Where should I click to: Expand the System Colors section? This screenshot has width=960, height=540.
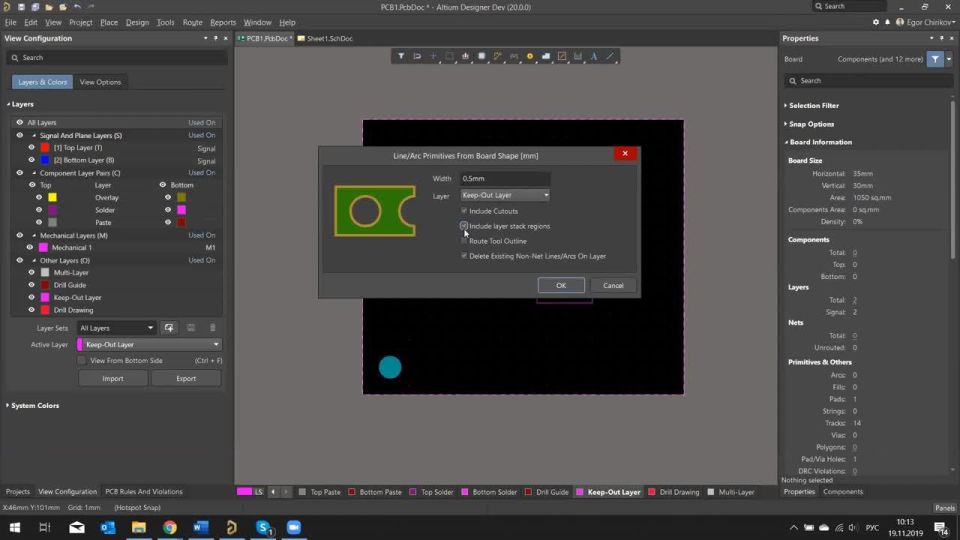pyautogui.click(x=7, y=405)
